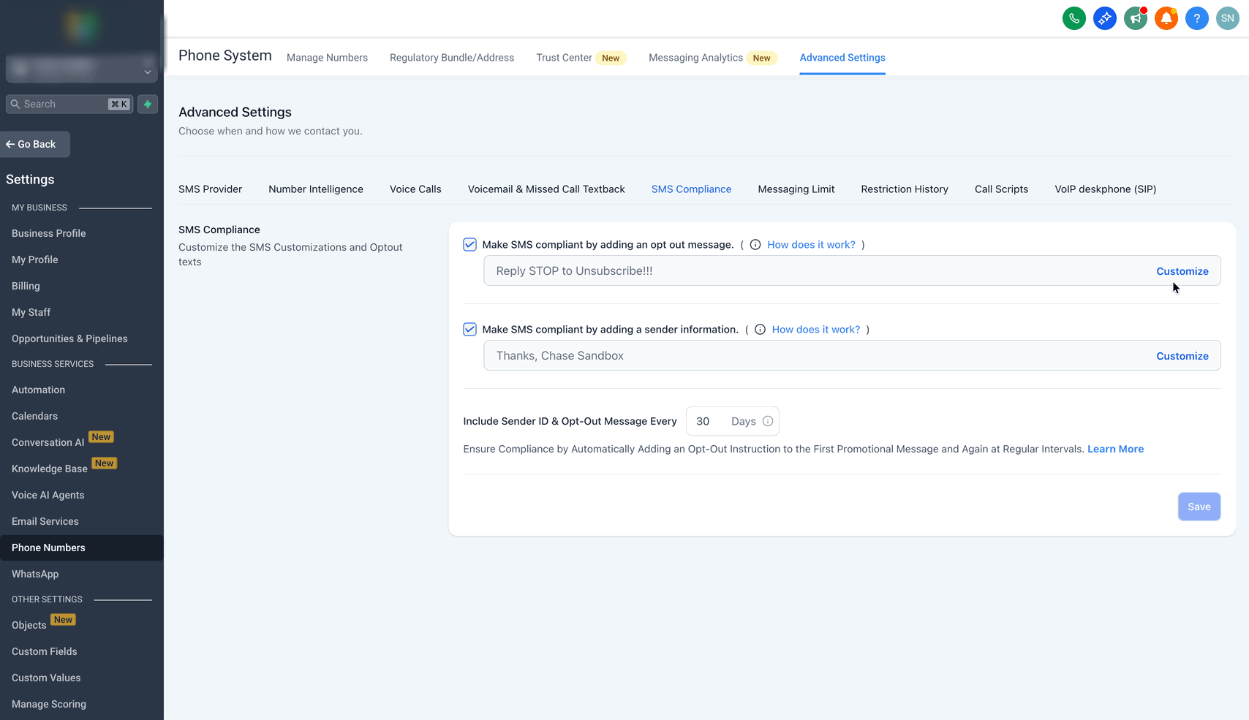Viewport: 1249px width, 720px height.
Task: Open Automation in the sidebar
Action: (38, 390)
